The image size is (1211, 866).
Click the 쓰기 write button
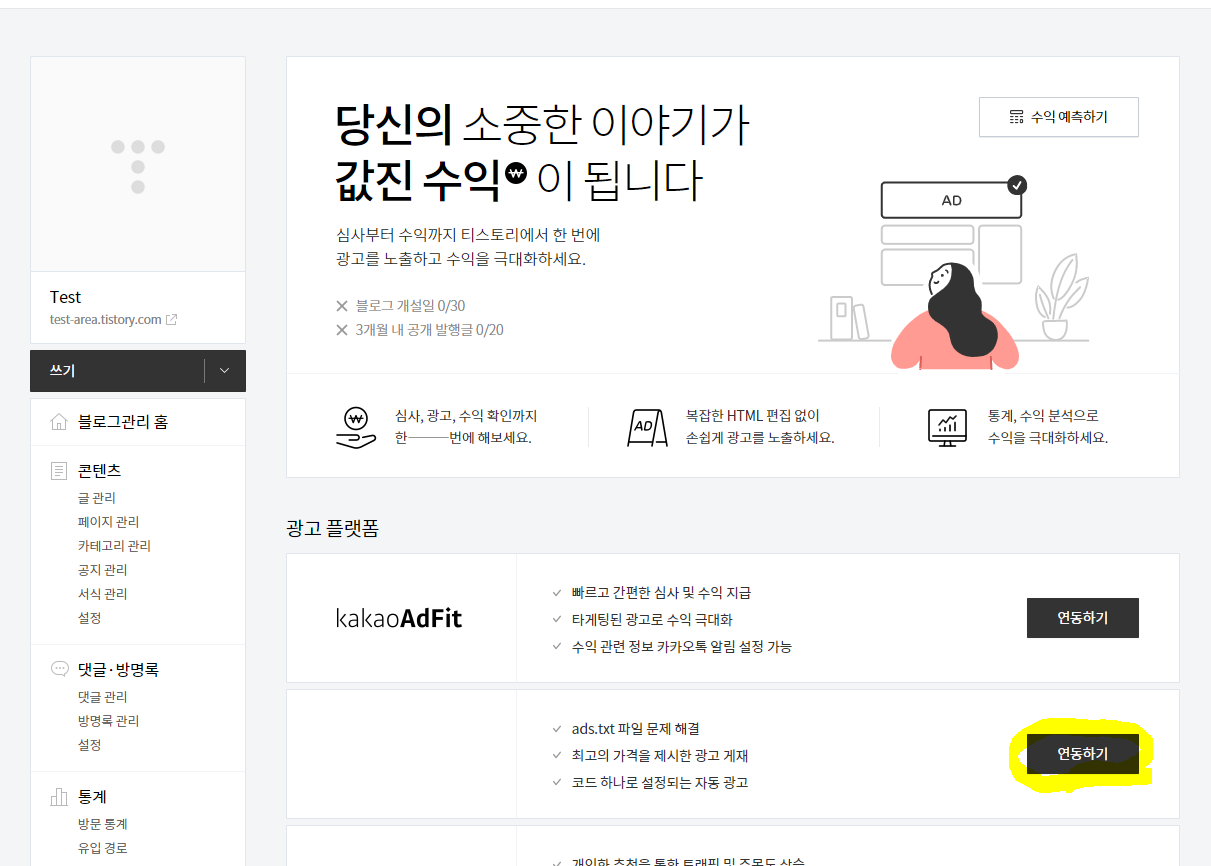point(117,371)
